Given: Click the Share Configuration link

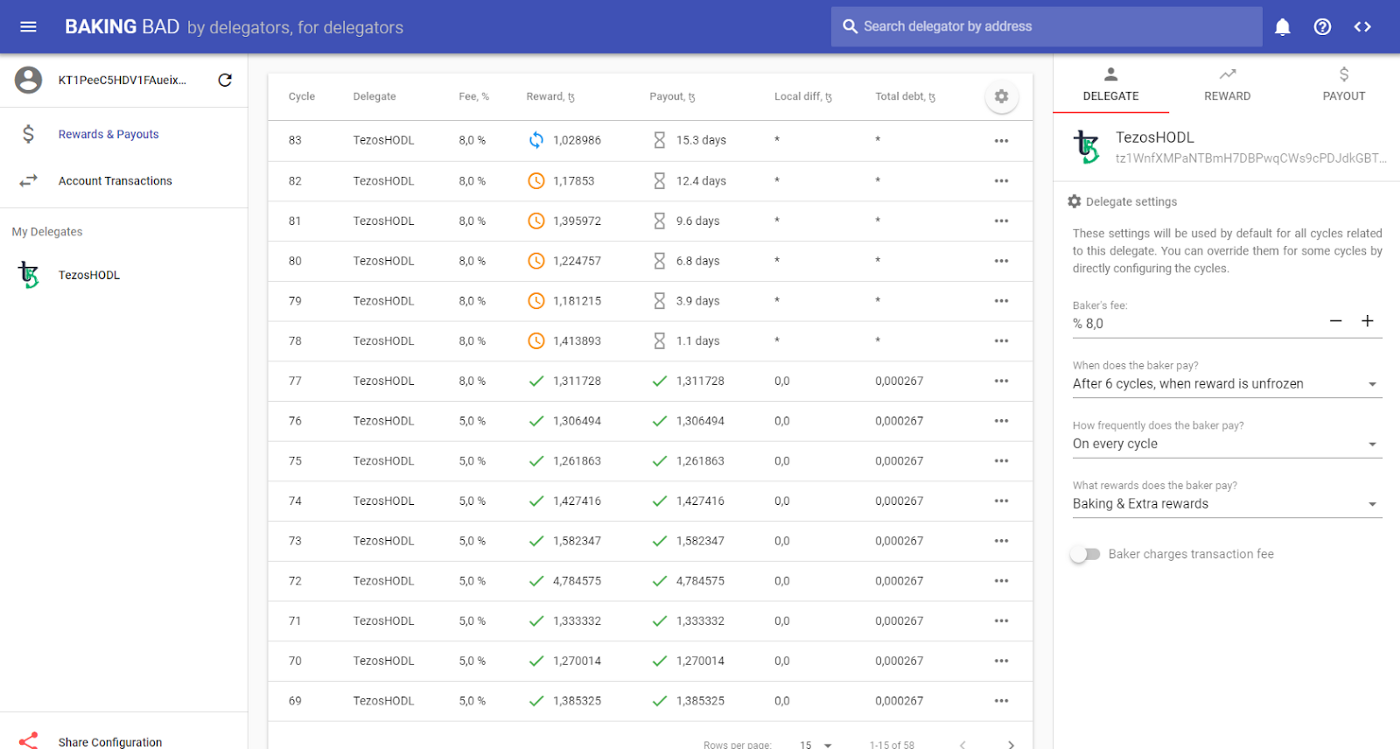Looking at the screenshot, I should (x=110, y=742).
